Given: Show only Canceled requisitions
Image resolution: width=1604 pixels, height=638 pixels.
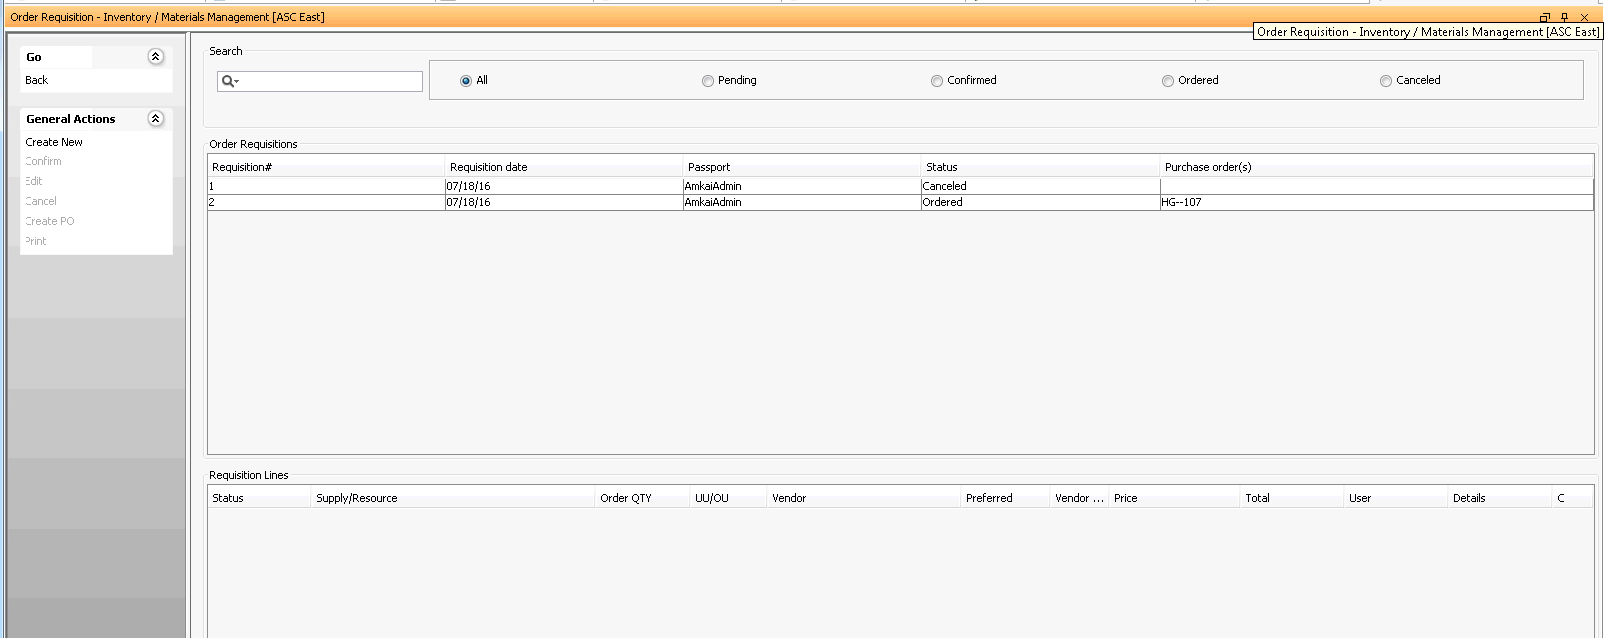Looking at the screenshot, I should point(1386,81).
